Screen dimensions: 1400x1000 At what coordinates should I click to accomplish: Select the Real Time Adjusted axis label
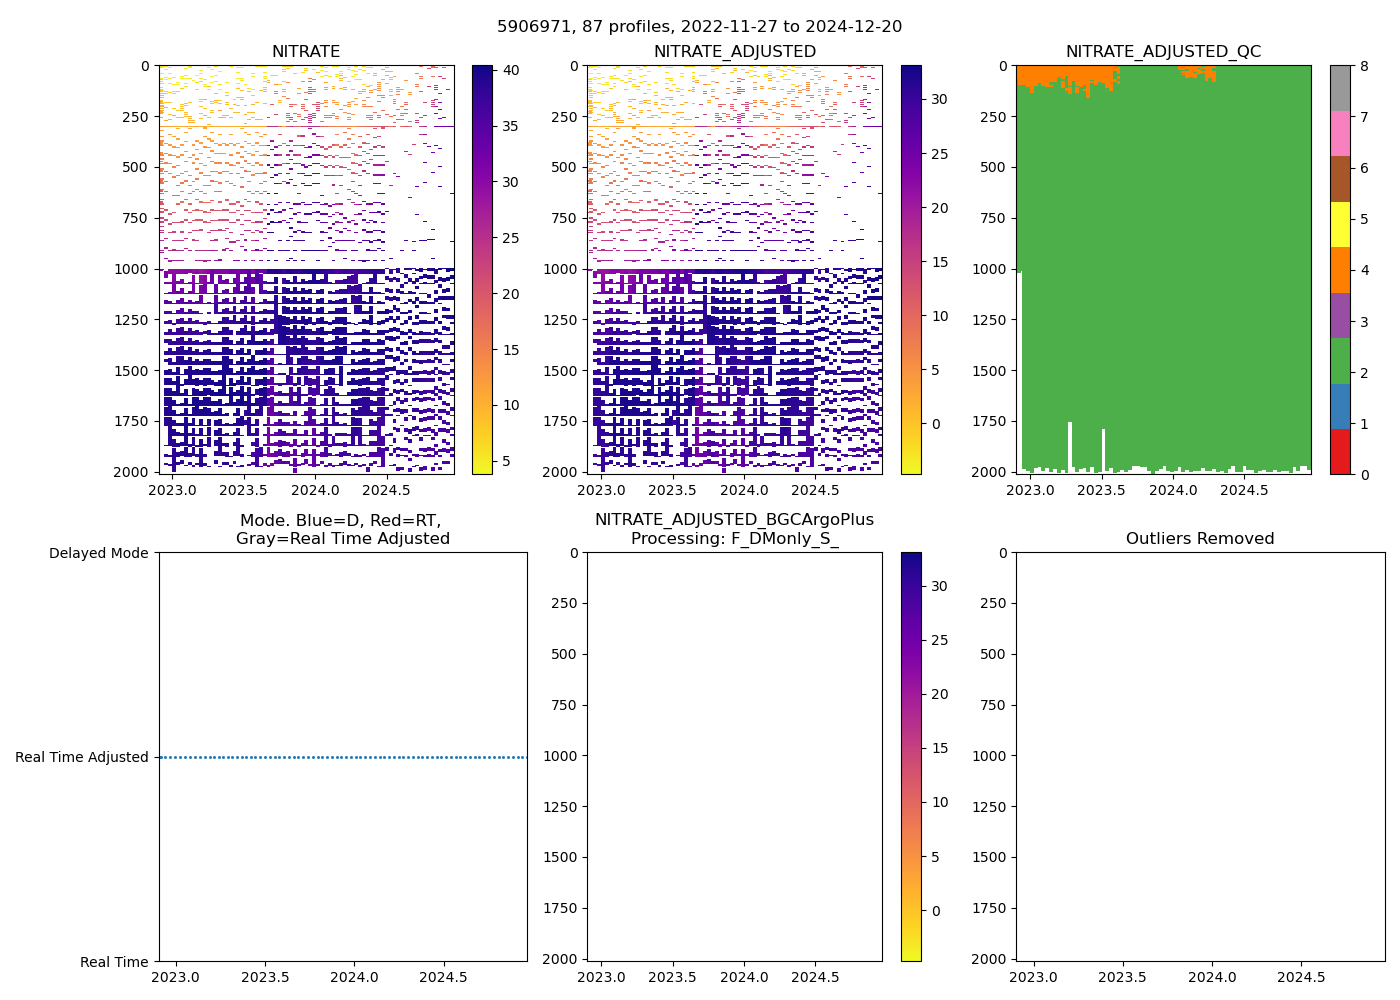[x=82, y=757]
